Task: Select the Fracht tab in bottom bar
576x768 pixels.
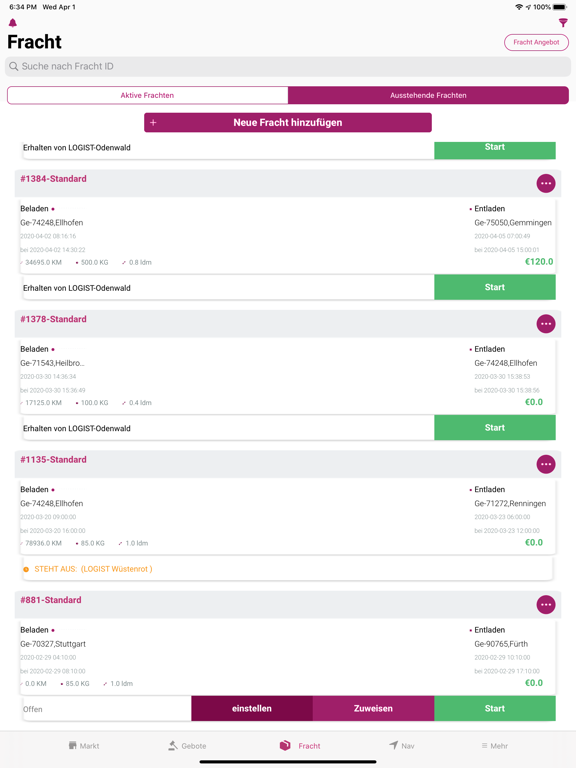Action: [x=300, y=745]
